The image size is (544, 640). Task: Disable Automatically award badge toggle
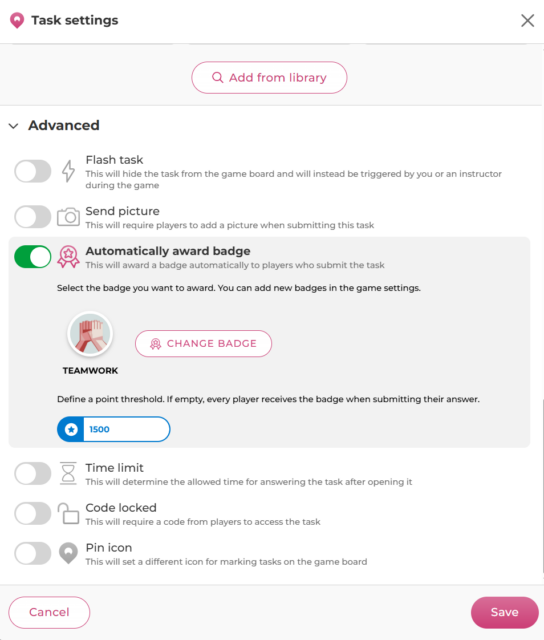pos(33,257)
